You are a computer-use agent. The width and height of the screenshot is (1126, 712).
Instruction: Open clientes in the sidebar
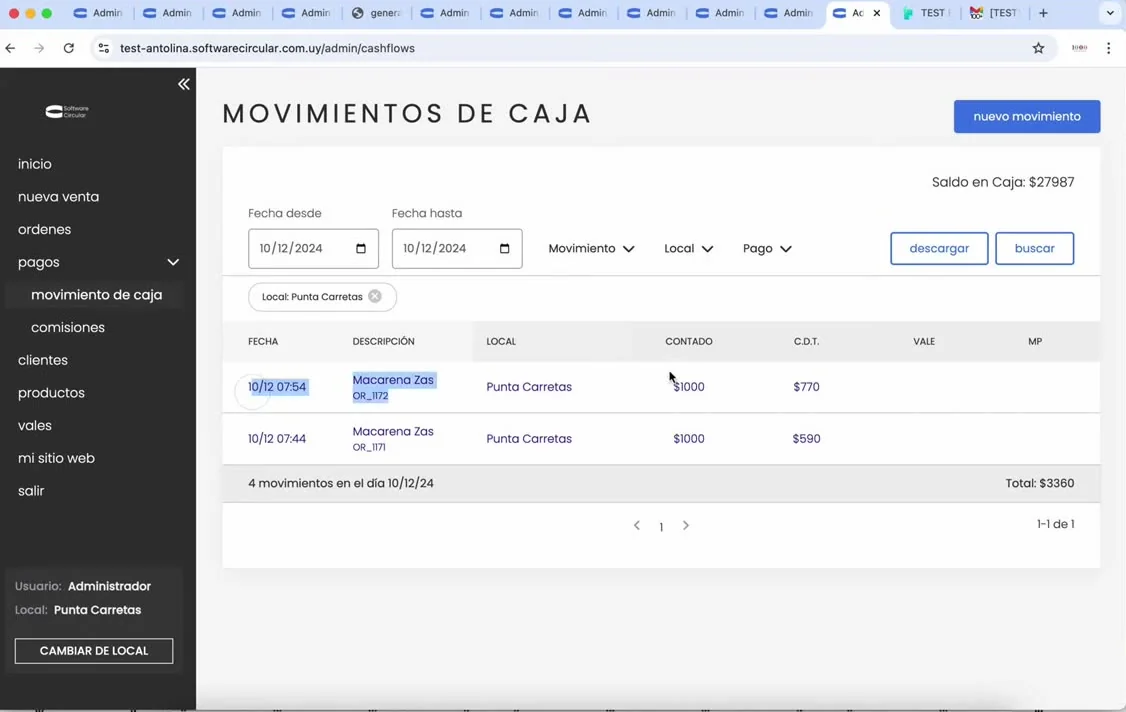42,360
